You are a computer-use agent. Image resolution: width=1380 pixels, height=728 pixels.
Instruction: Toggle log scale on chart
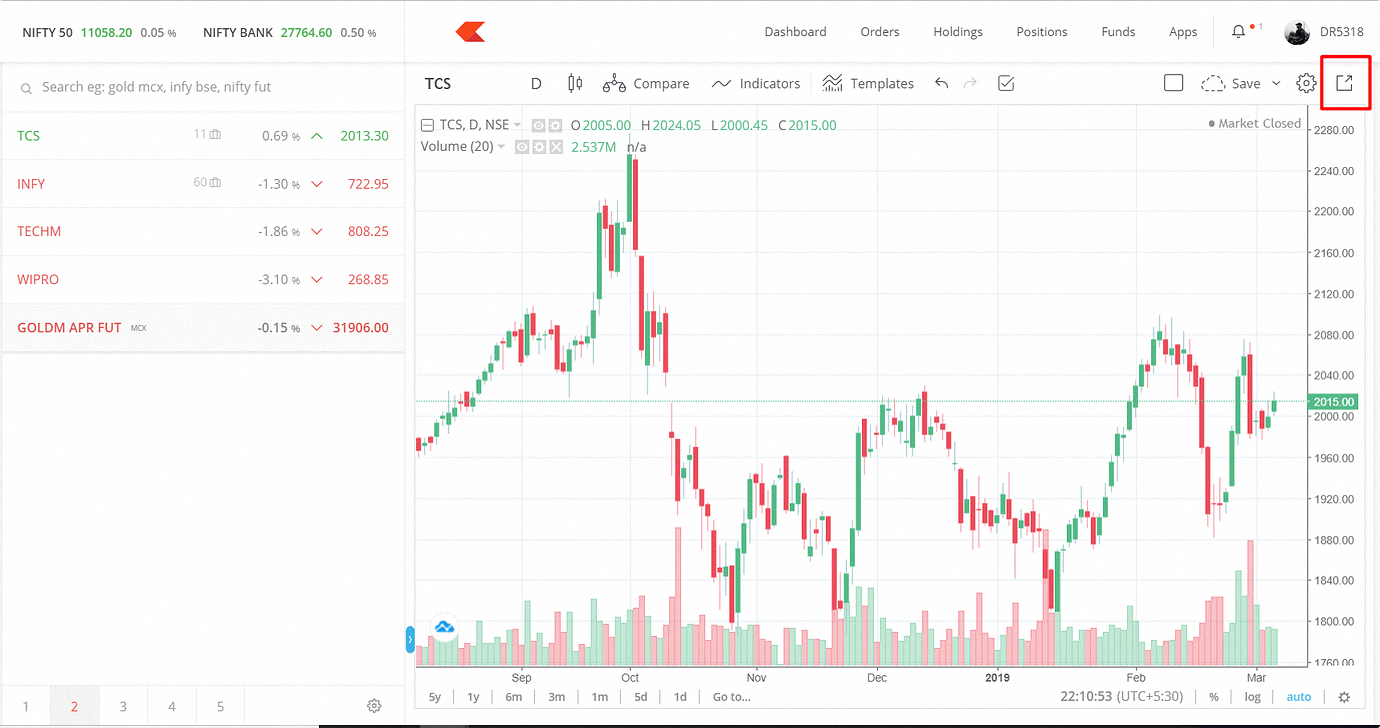point(1253,697)
